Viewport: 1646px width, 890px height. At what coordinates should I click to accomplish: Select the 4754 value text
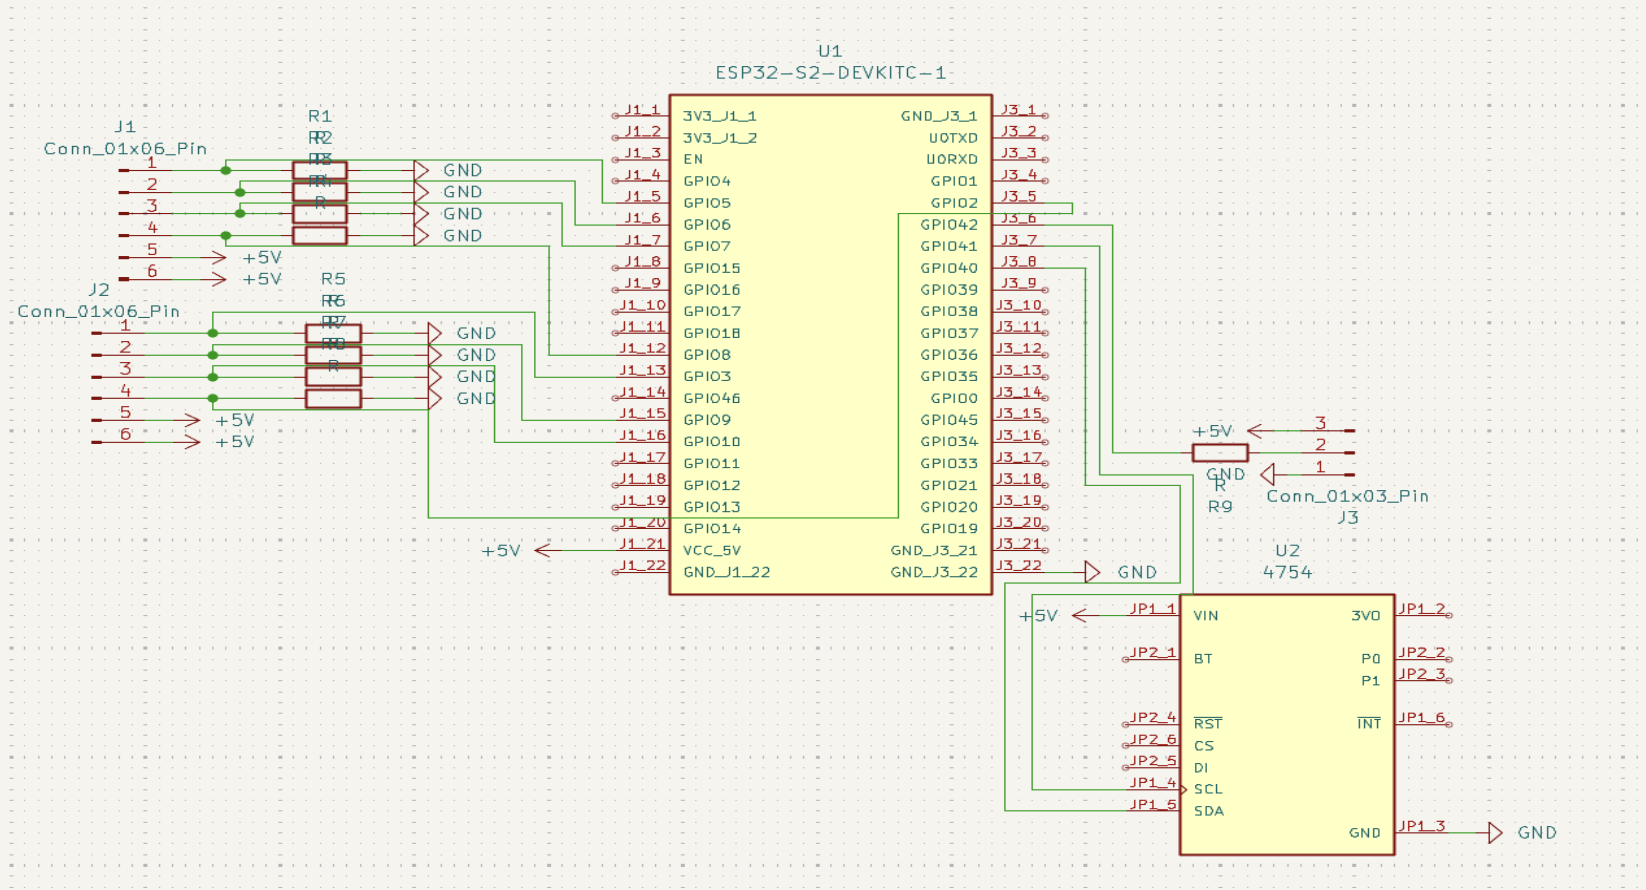coord(1288,573)
